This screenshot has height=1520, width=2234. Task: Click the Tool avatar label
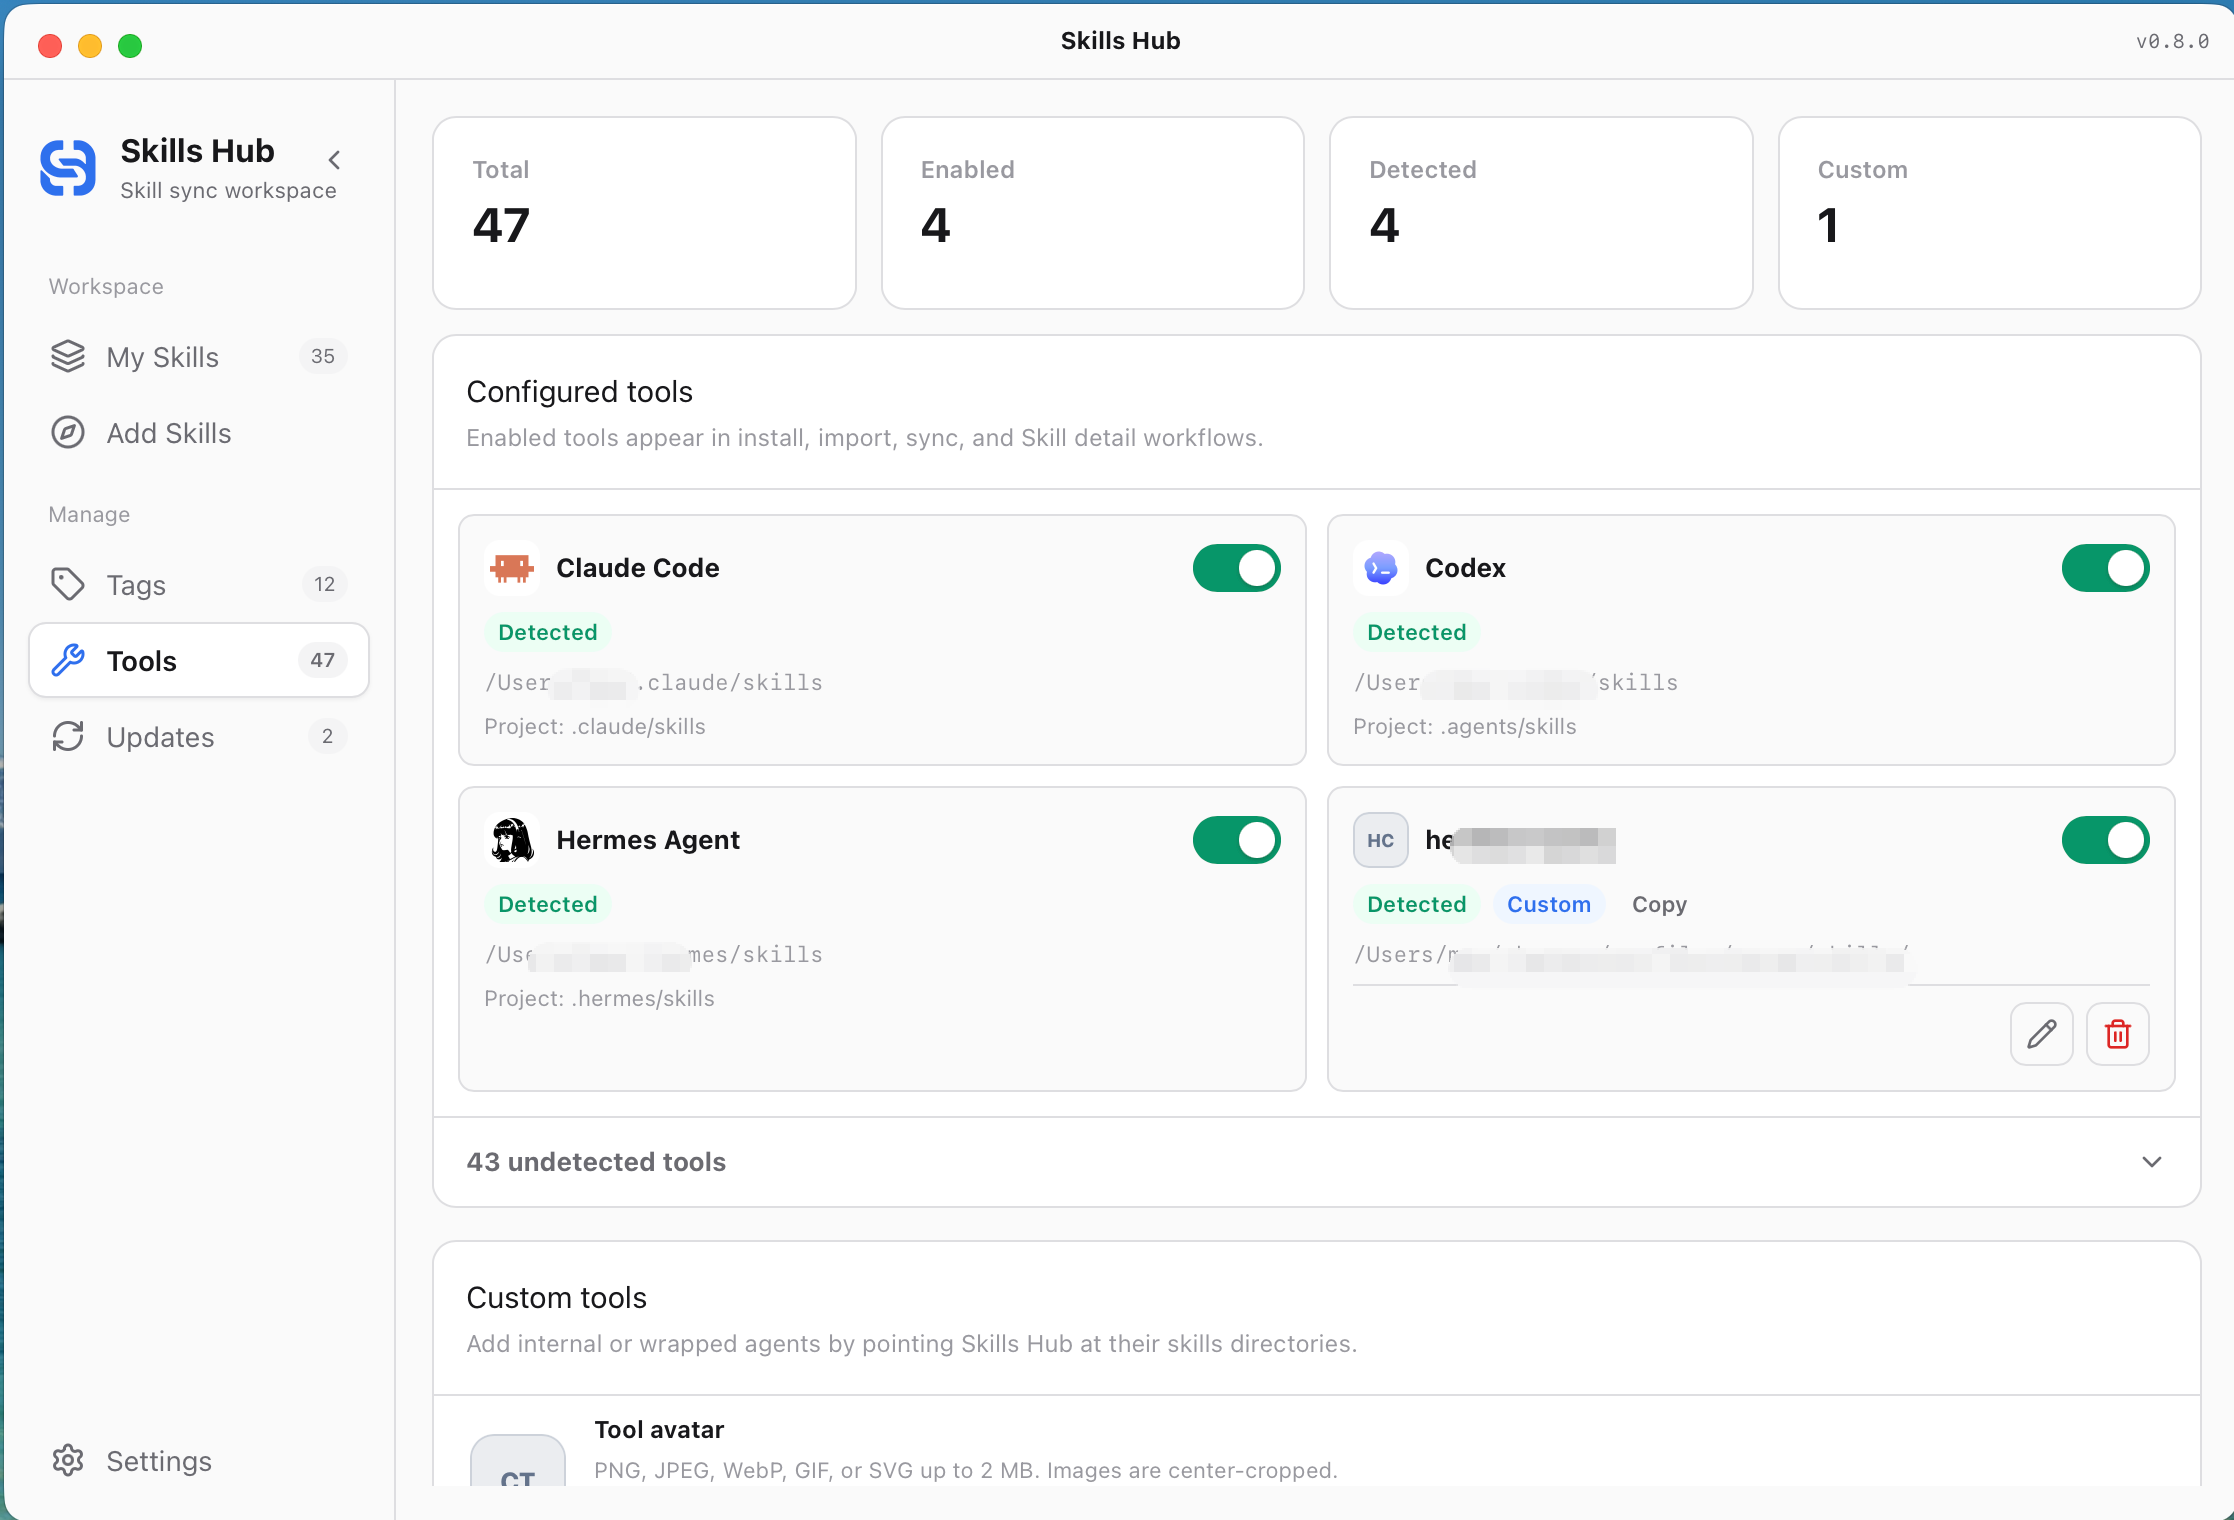pyautogui.click(x=659, y=1430)
